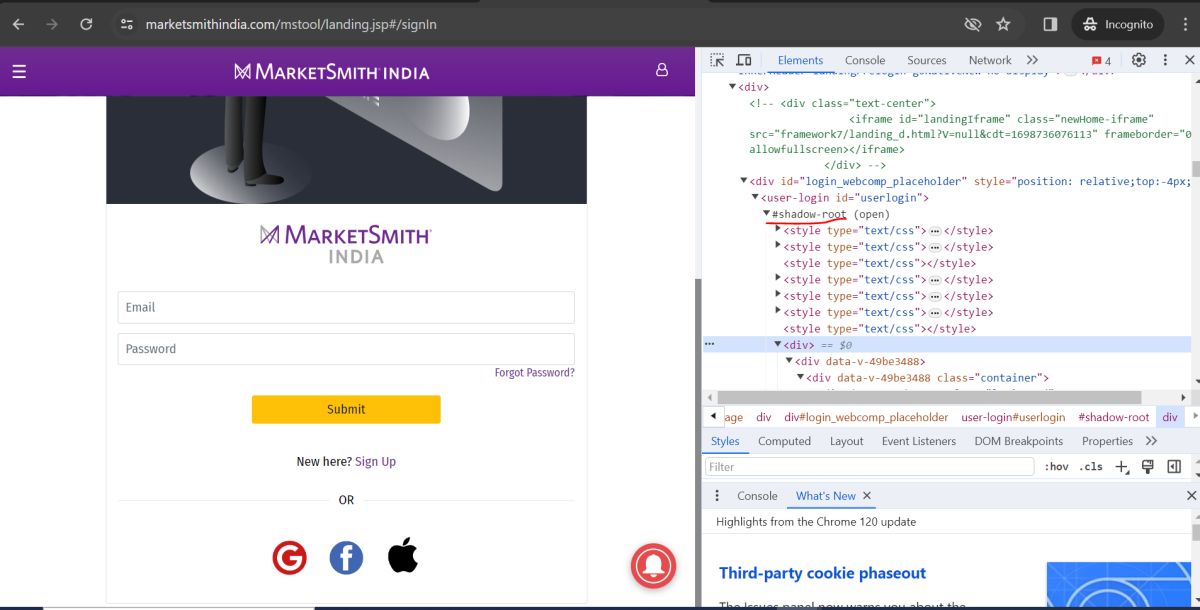The width and height of the screenshot is (1200, 610).
Task: Toggle the :hov element state pane
Action: click(1056, 467)
